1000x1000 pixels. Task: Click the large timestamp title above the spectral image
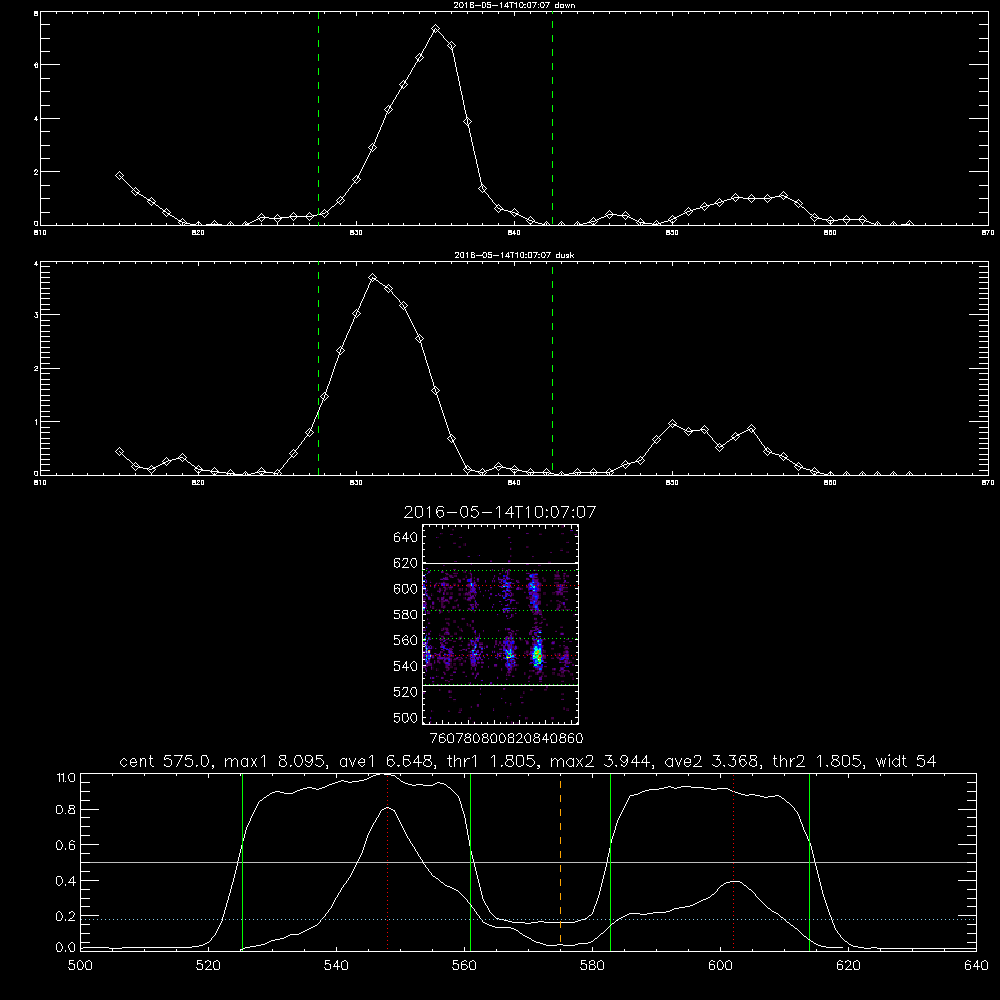(x=500, y=512)
